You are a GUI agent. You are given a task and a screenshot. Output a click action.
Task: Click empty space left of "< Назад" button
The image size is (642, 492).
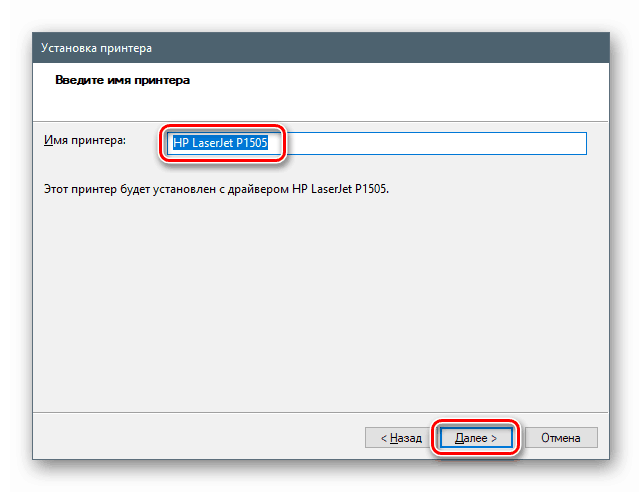tap(200, 437)
